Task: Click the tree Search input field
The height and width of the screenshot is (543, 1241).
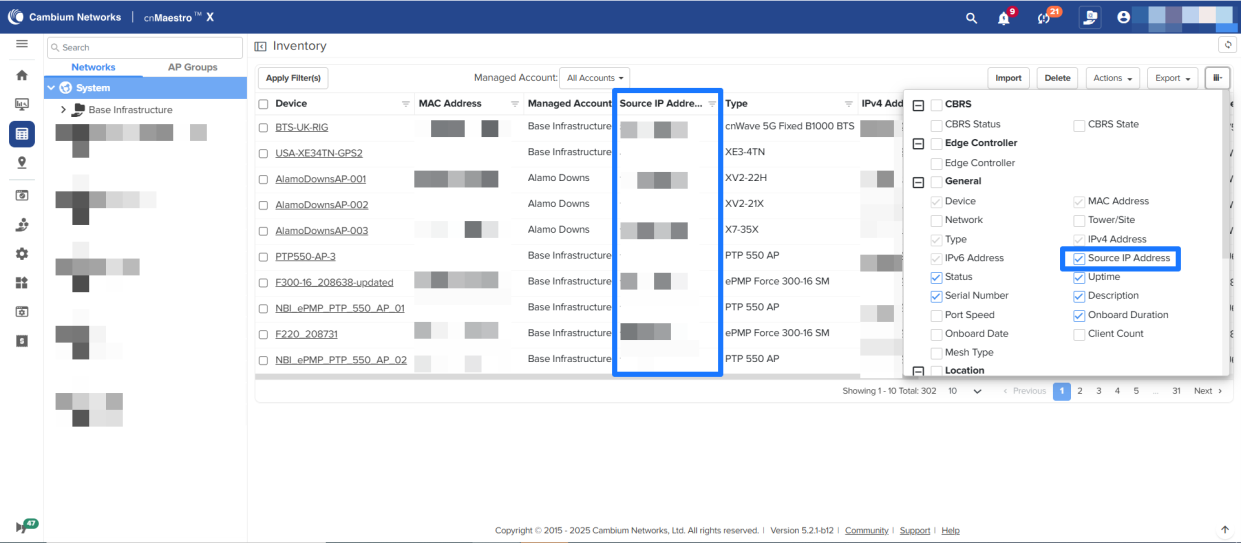Action: (x=145, y=47)
